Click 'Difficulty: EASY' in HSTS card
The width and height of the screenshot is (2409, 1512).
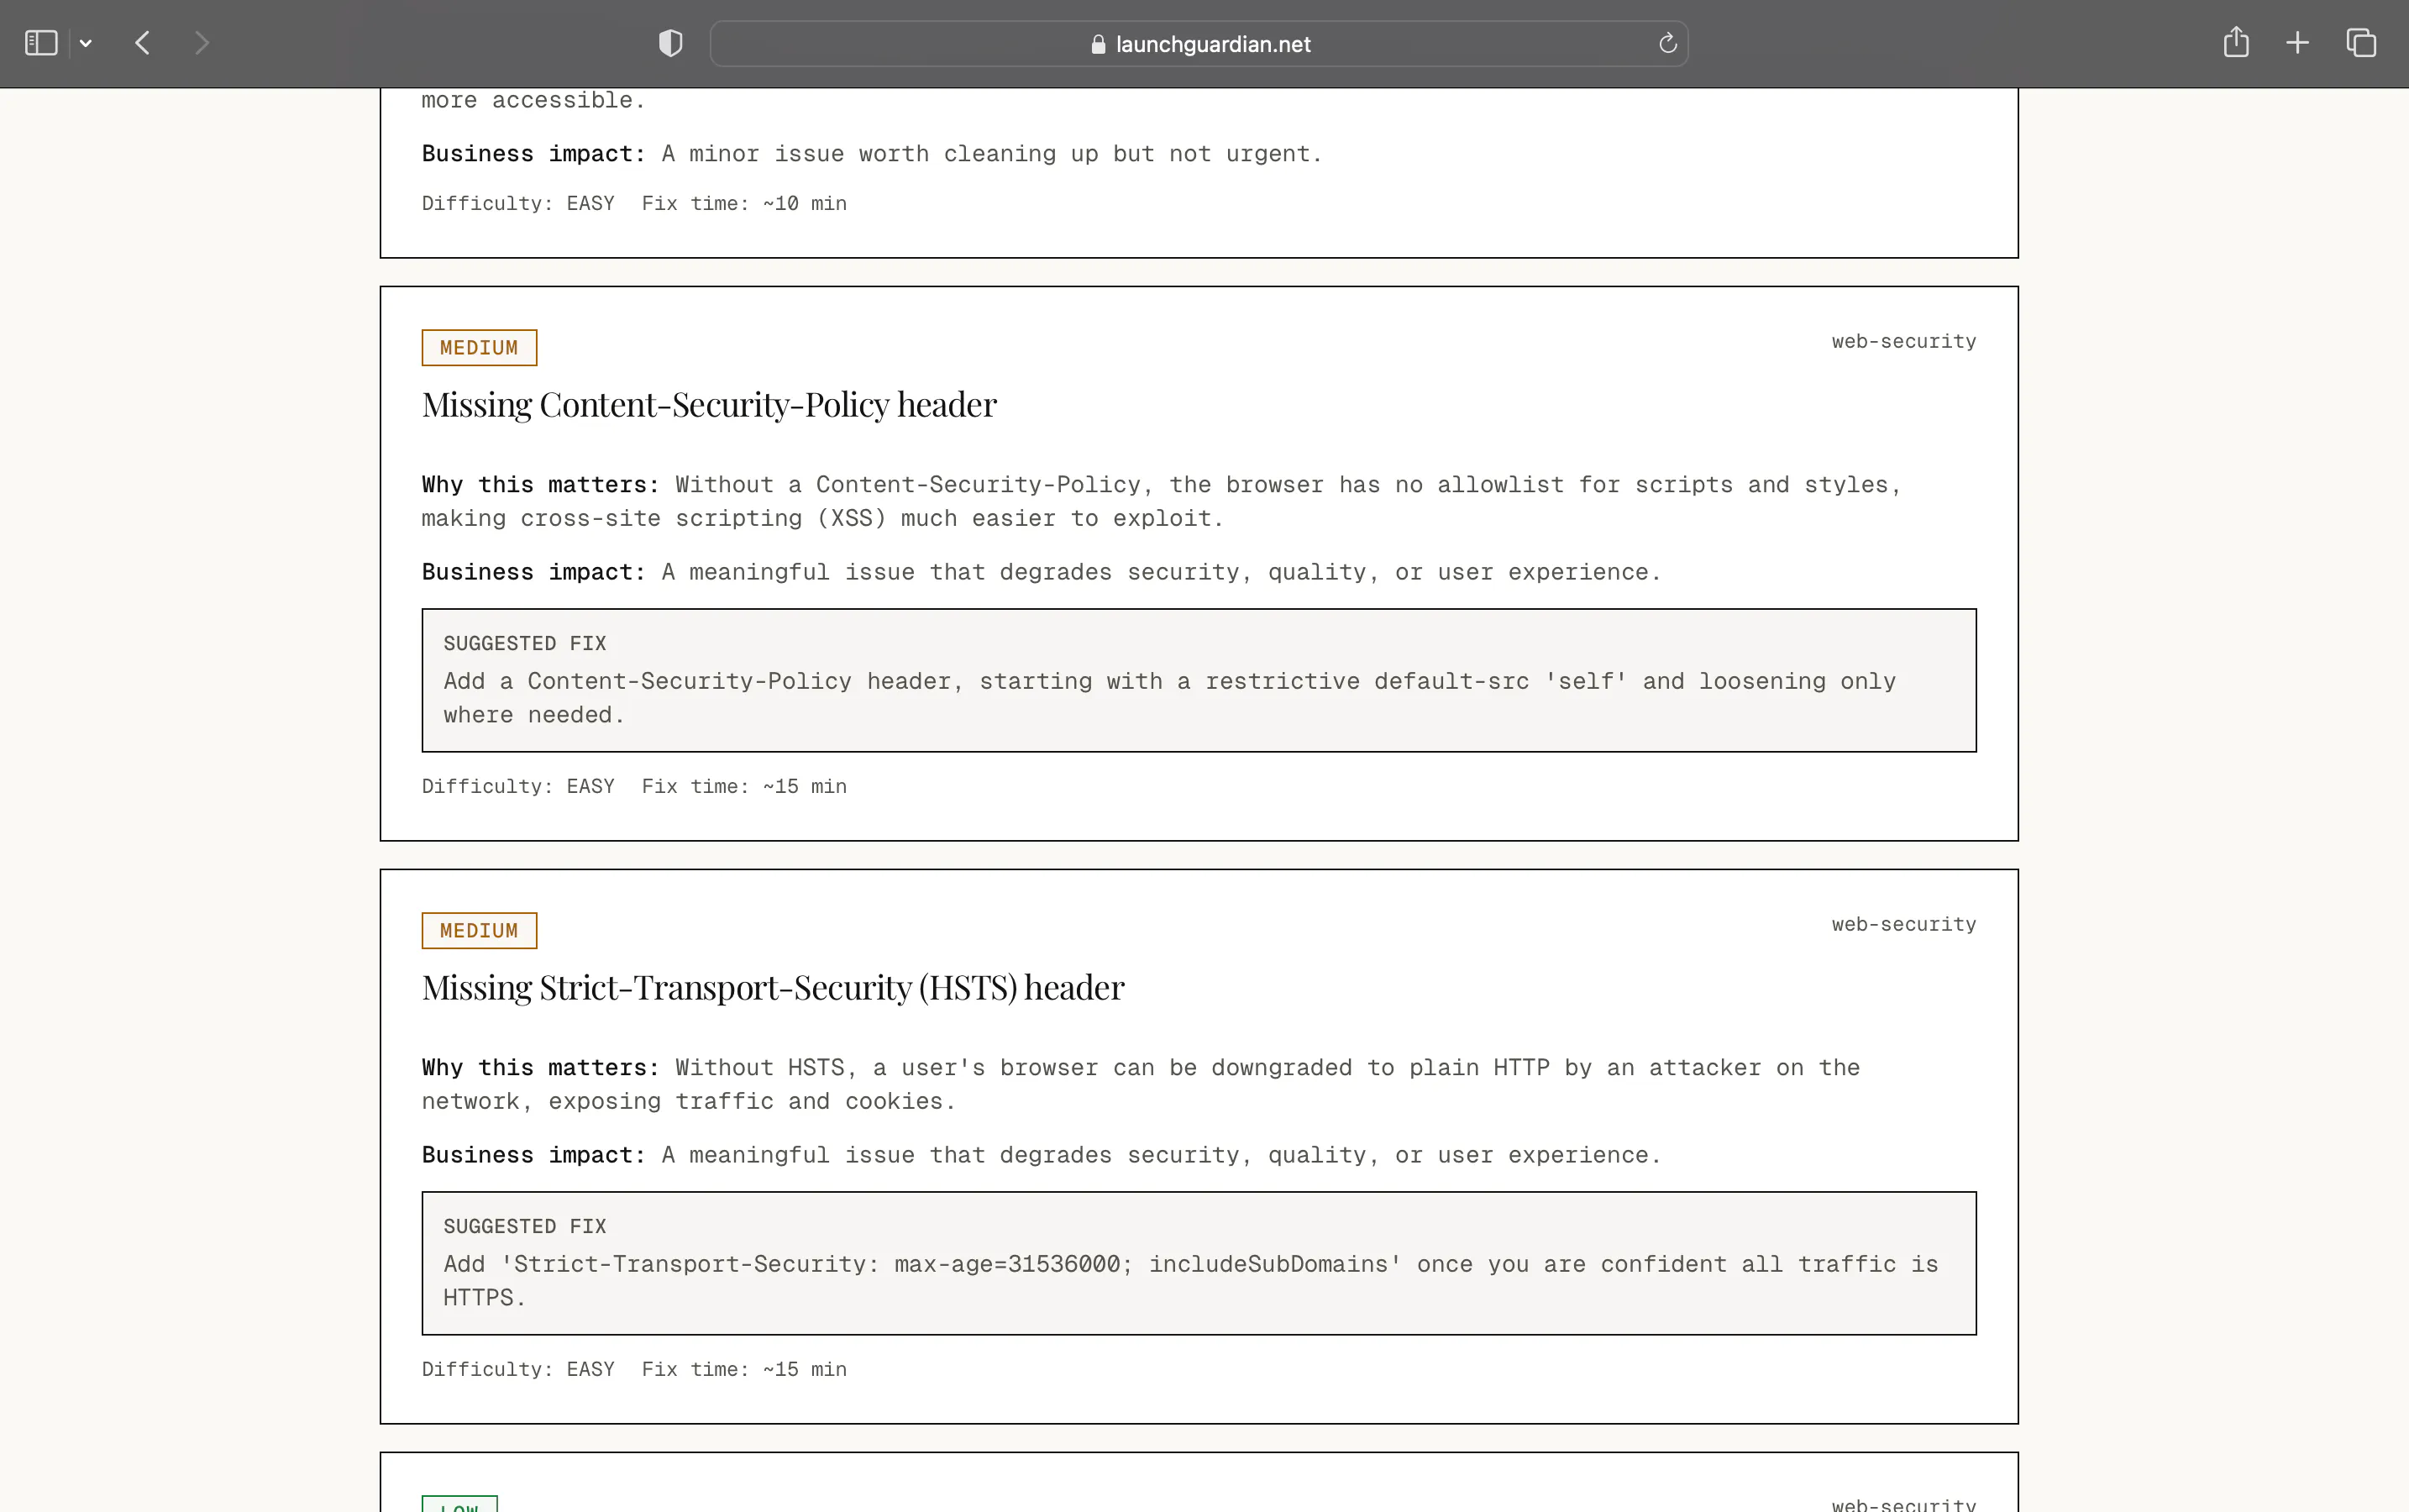pos(518,1370)
